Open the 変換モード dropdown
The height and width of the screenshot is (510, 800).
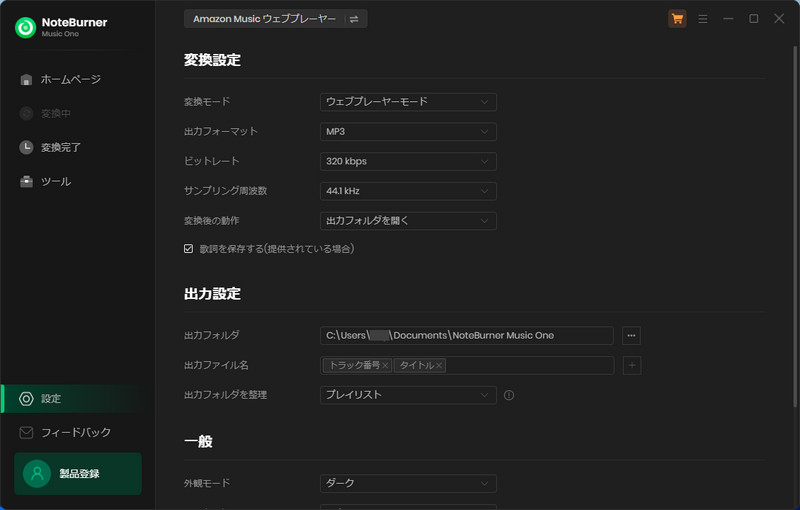click(408, 102)
